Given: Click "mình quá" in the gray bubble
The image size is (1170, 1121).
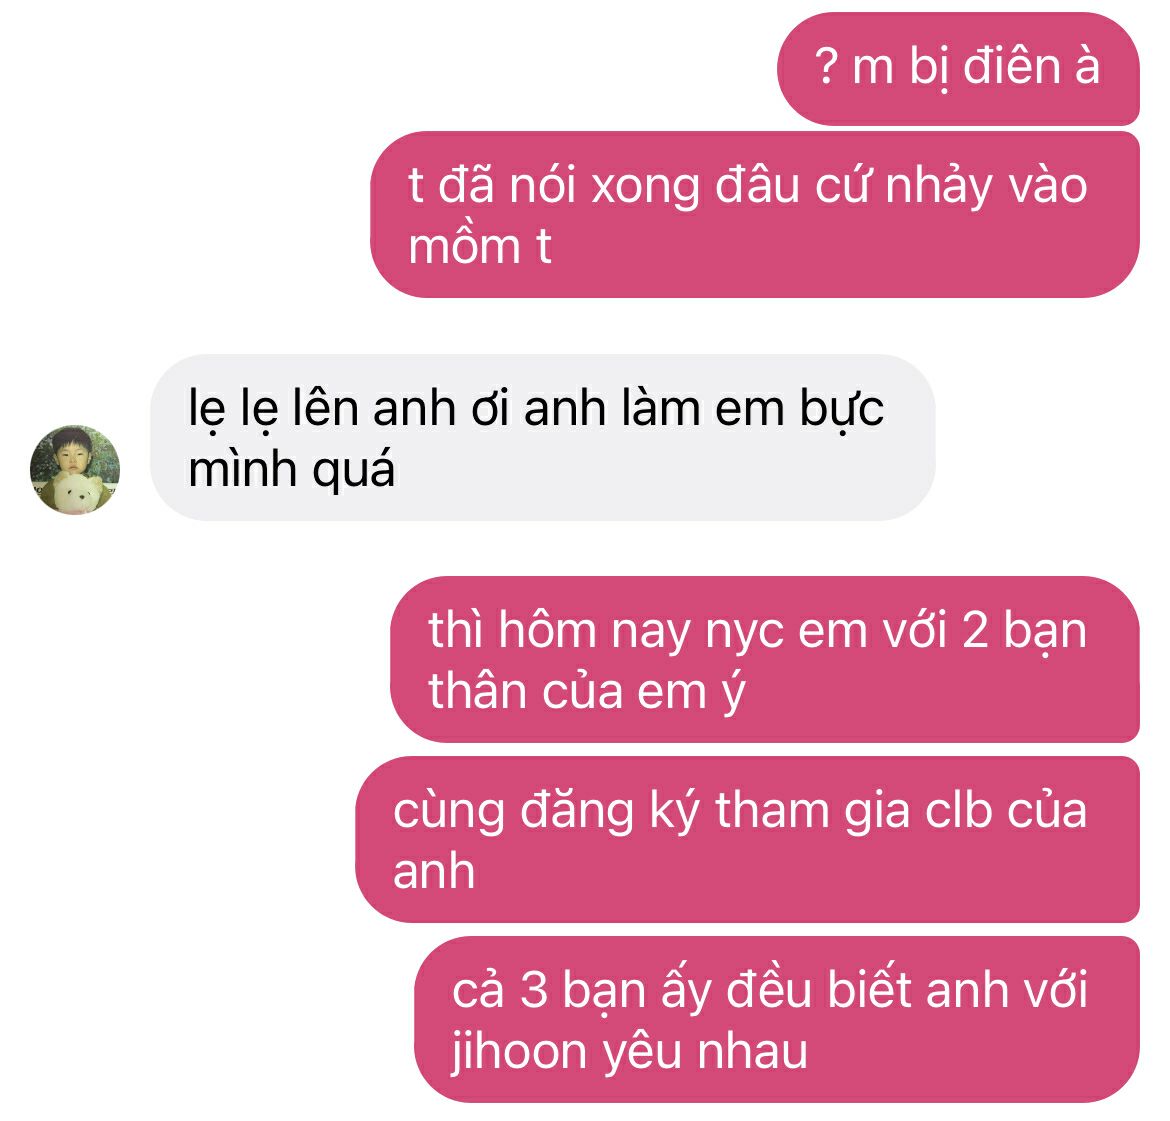Looking at the screenshot, I should (x=291, y=471).
